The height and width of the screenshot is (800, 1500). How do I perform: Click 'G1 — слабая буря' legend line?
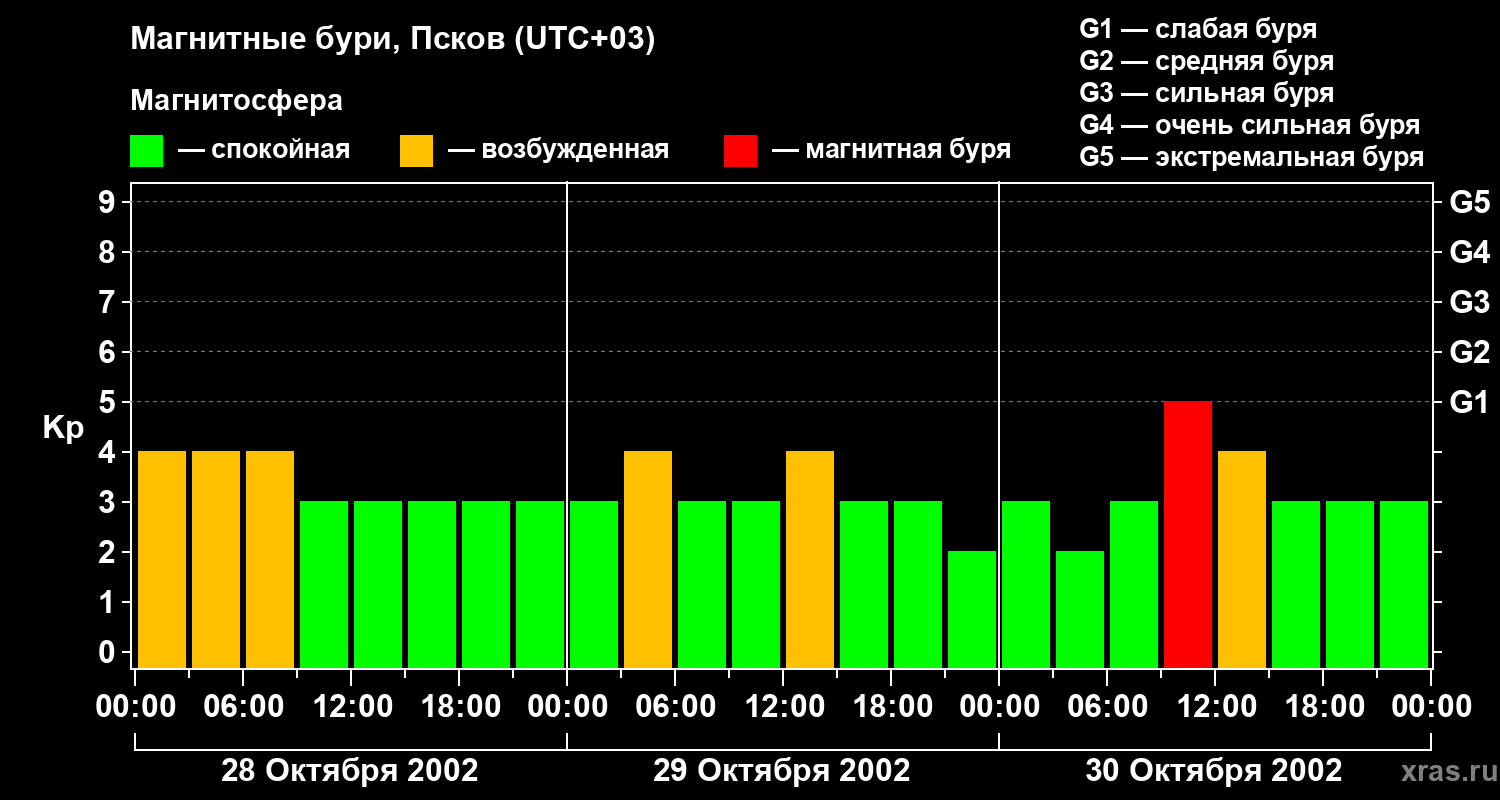pos(1198,29)
